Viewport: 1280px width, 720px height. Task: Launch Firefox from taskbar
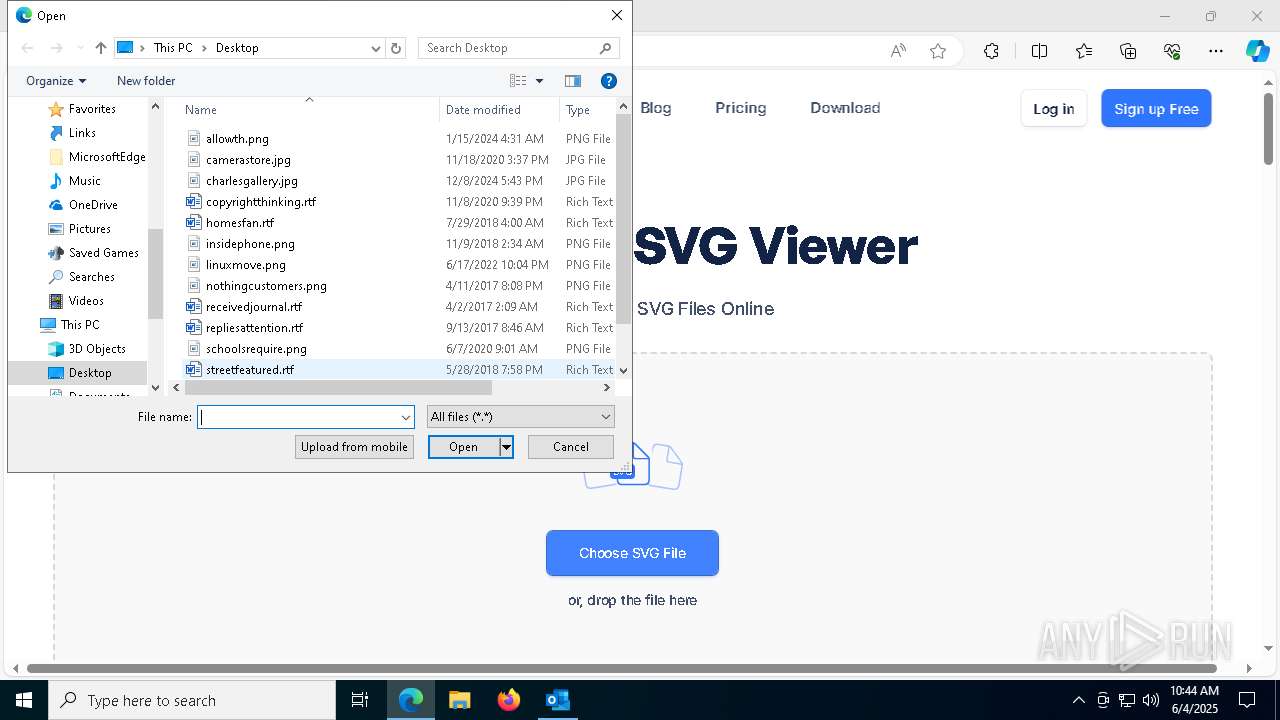[x=509, y=700]
